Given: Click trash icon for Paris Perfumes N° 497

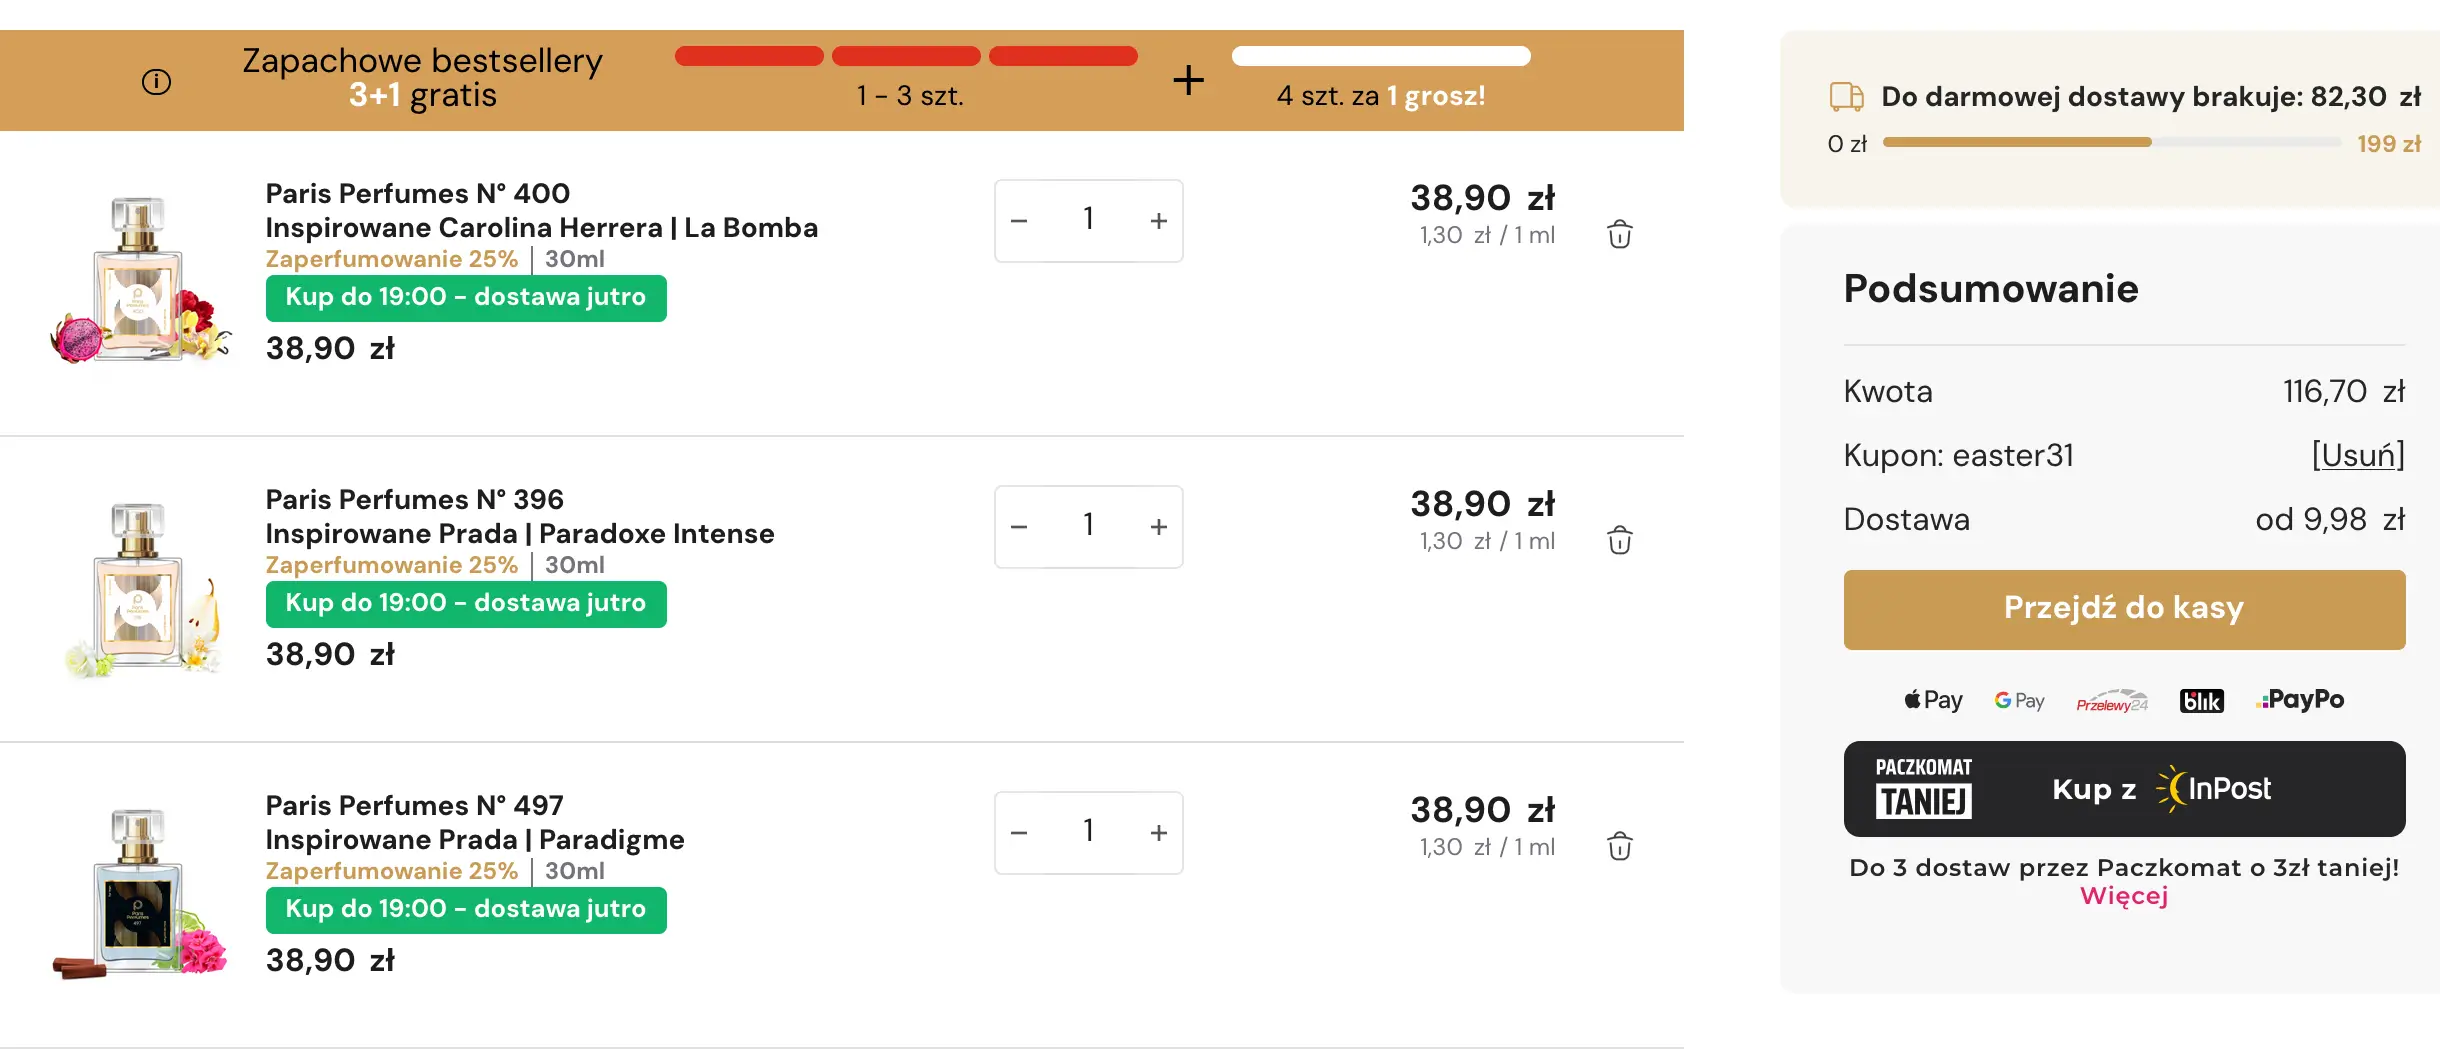Looking at the screenshot, I should [x=1619, y=846].
